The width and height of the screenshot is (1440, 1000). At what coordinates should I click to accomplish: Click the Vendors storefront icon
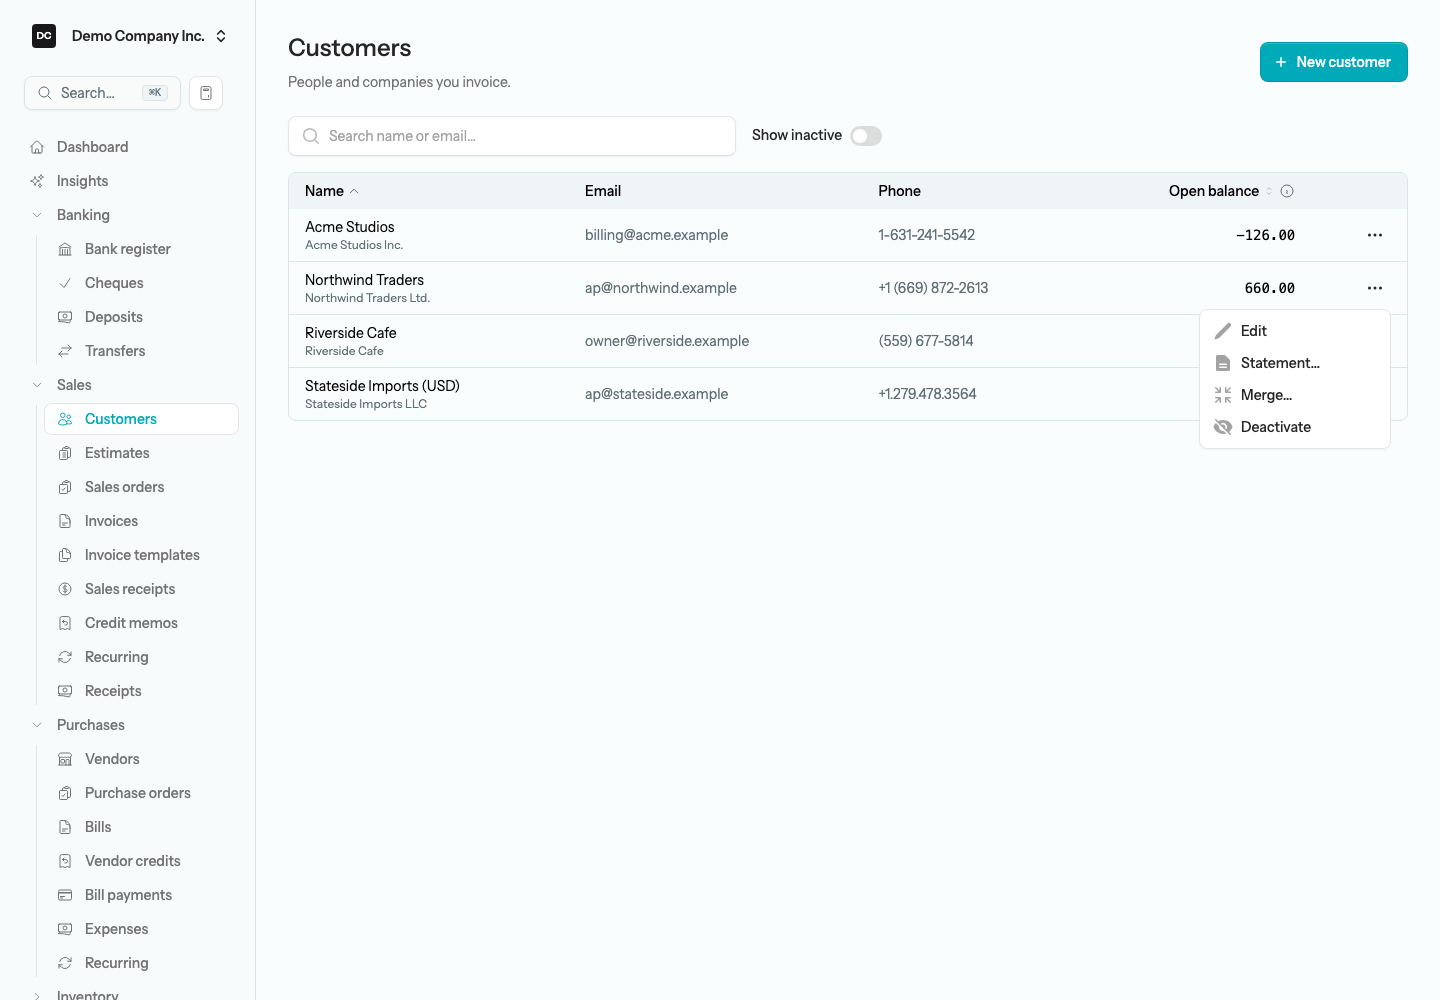coord(65,759)
